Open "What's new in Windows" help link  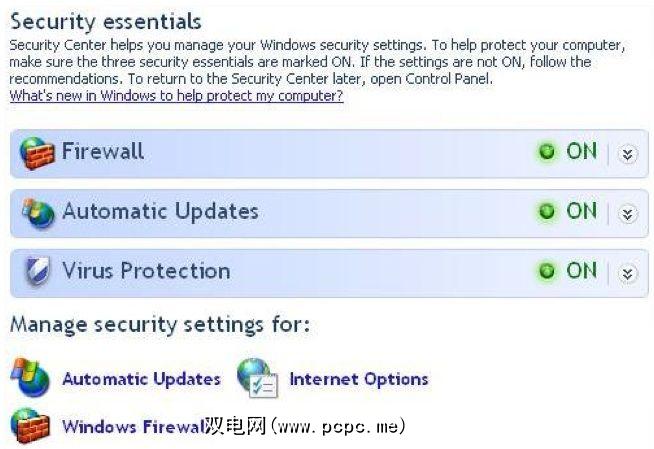(176, 97)
